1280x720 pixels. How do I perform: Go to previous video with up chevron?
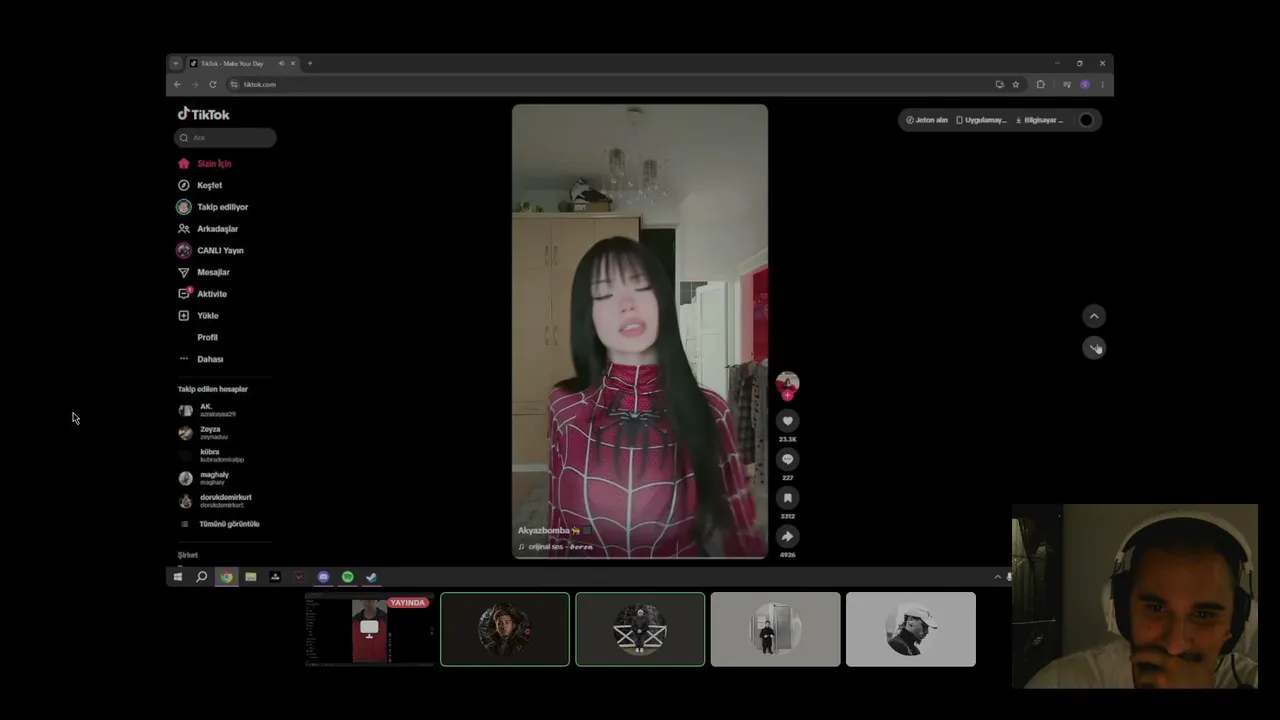(1094, 316)
